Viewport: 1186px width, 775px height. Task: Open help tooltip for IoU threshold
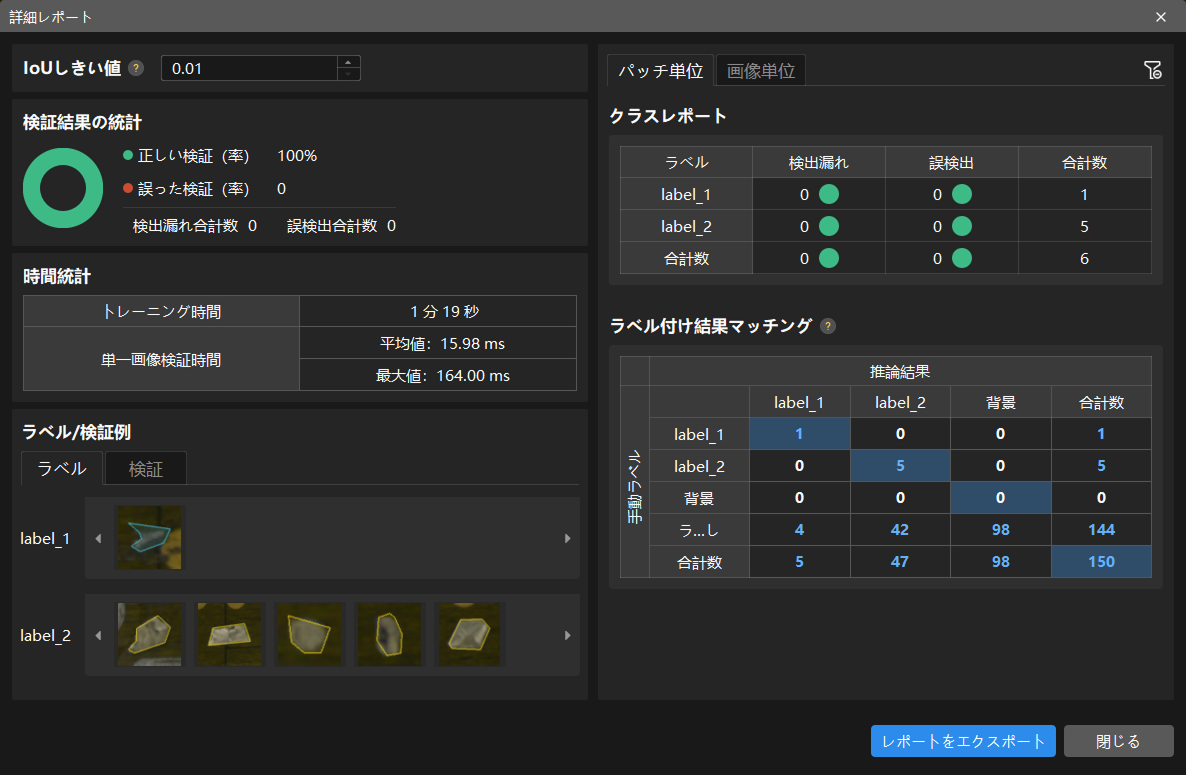136,68
